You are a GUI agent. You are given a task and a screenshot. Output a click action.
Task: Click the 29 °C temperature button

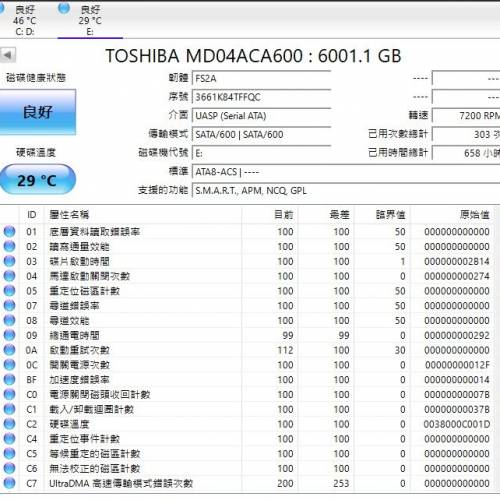(x=37, y=180)
